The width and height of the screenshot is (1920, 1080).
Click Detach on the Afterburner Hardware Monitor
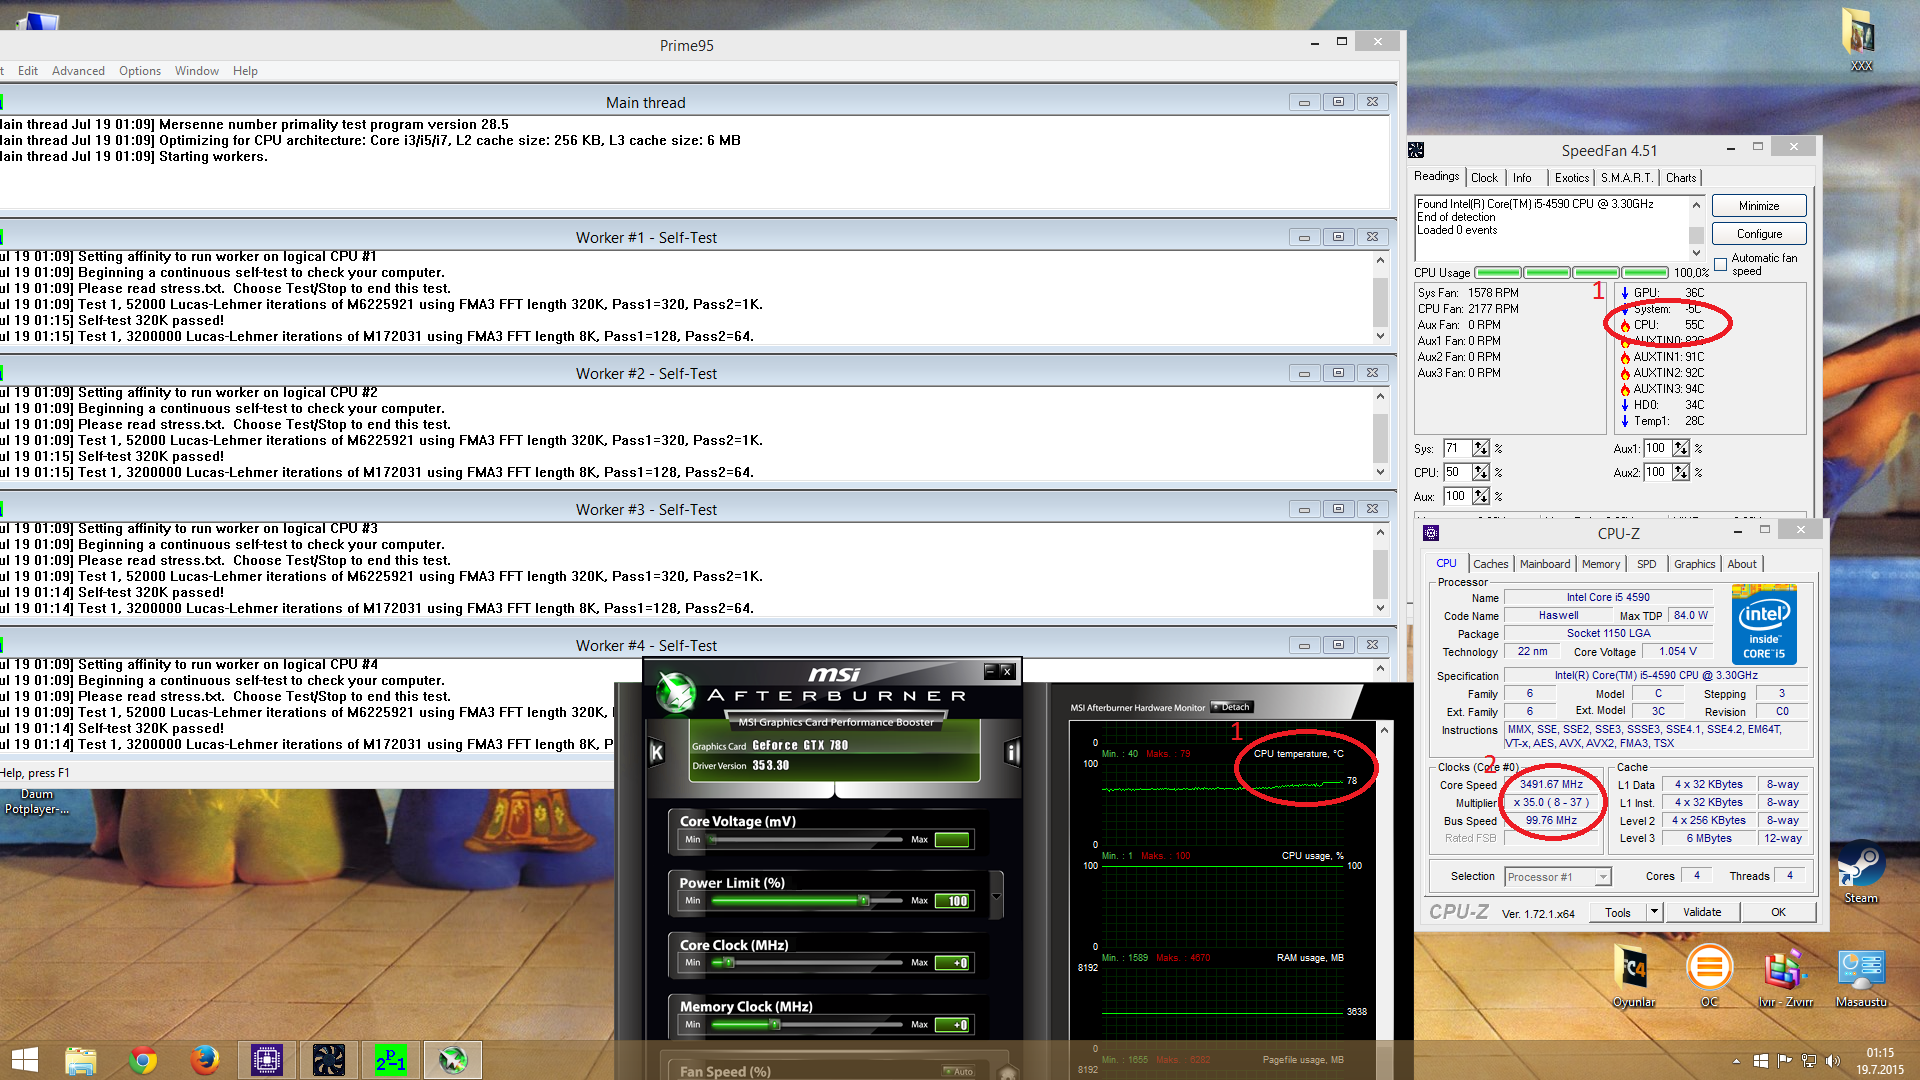(x=1232, y=707)
